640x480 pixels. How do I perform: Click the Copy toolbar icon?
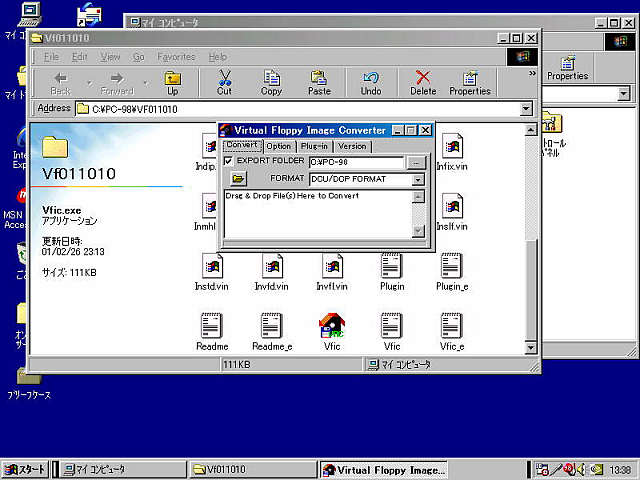(x=271, y=83)
